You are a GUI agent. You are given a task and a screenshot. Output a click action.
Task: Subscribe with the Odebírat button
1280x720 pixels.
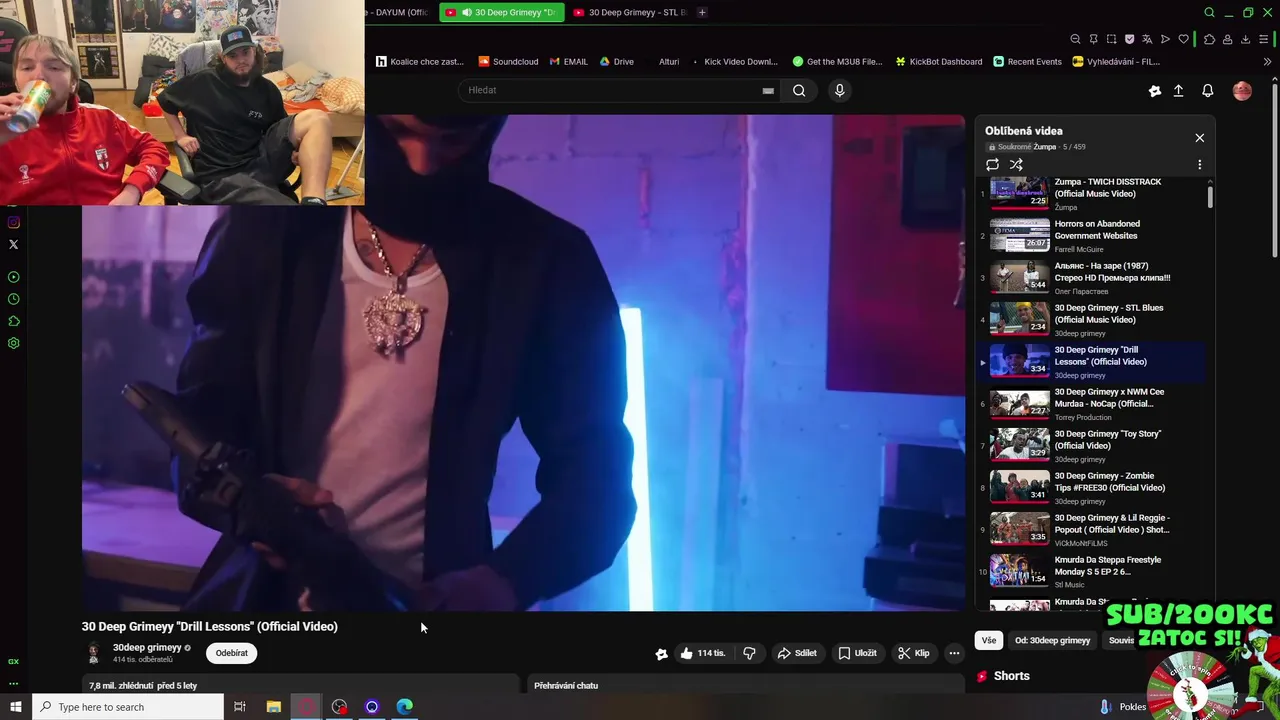point(231,653)
